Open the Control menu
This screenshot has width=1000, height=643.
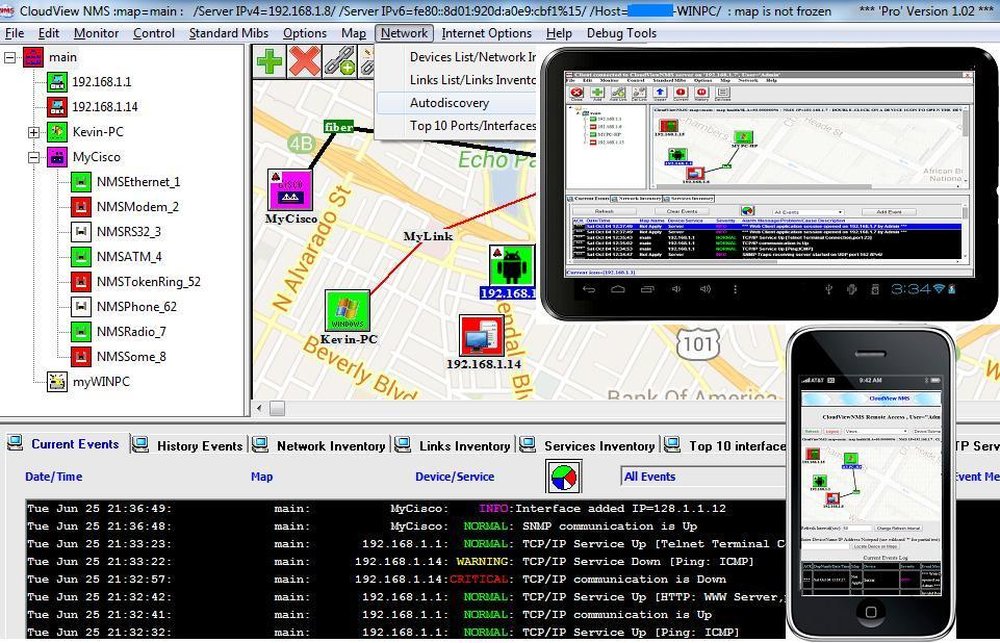(x=154, y=33)
